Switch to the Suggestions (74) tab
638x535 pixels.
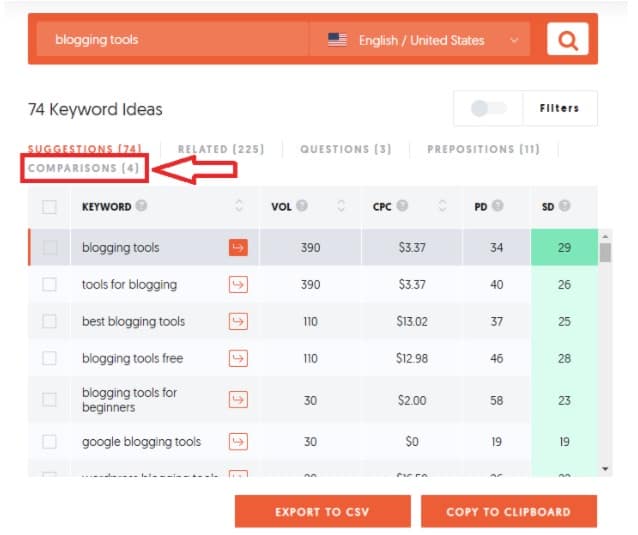point(85,149)
